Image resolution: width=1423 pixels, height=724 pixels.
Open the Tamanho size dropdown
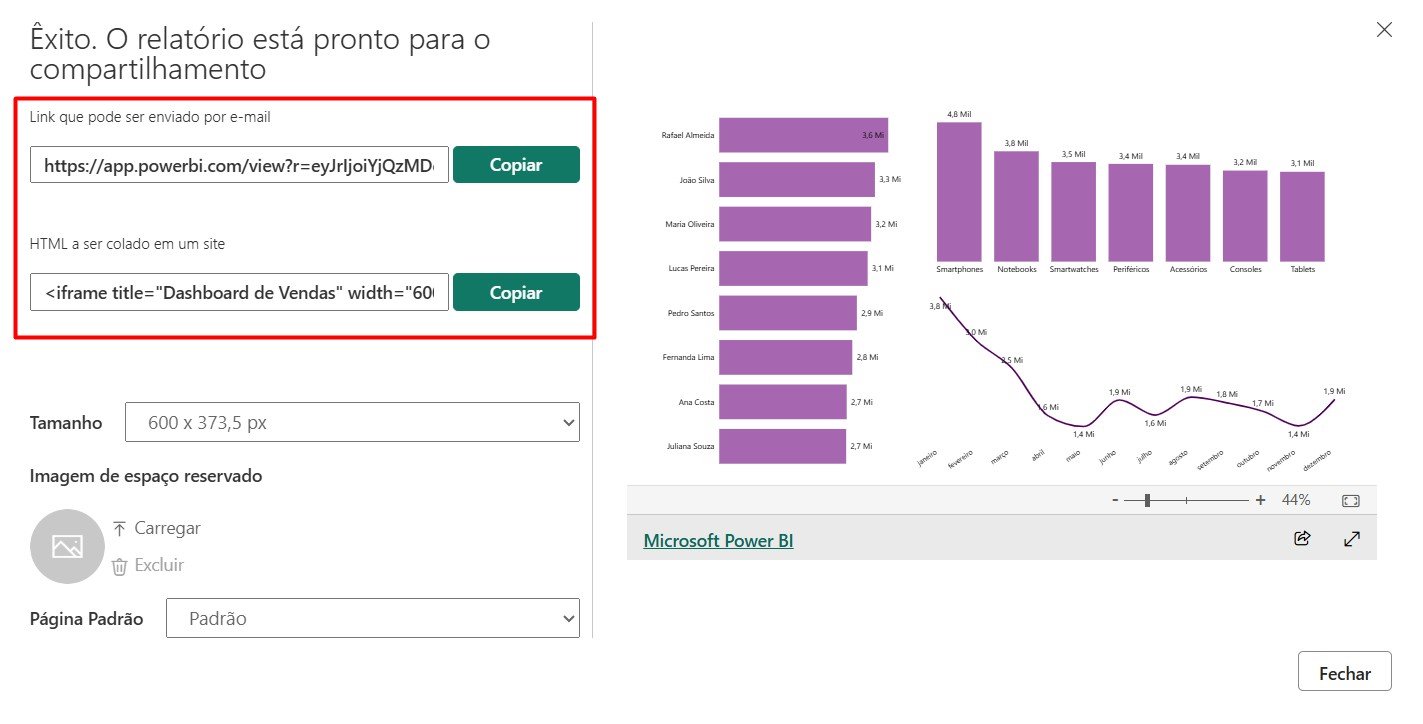click(352, 422)
